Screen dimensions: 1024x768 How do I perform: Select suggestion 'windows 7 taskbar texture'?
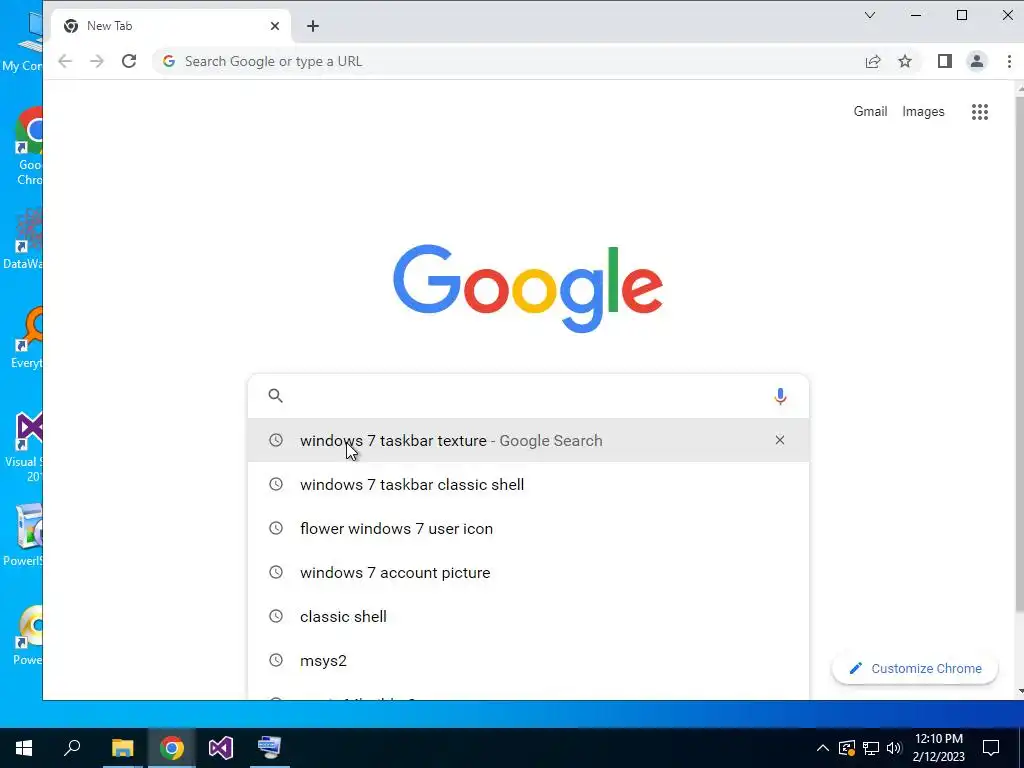tap(528, 440)
